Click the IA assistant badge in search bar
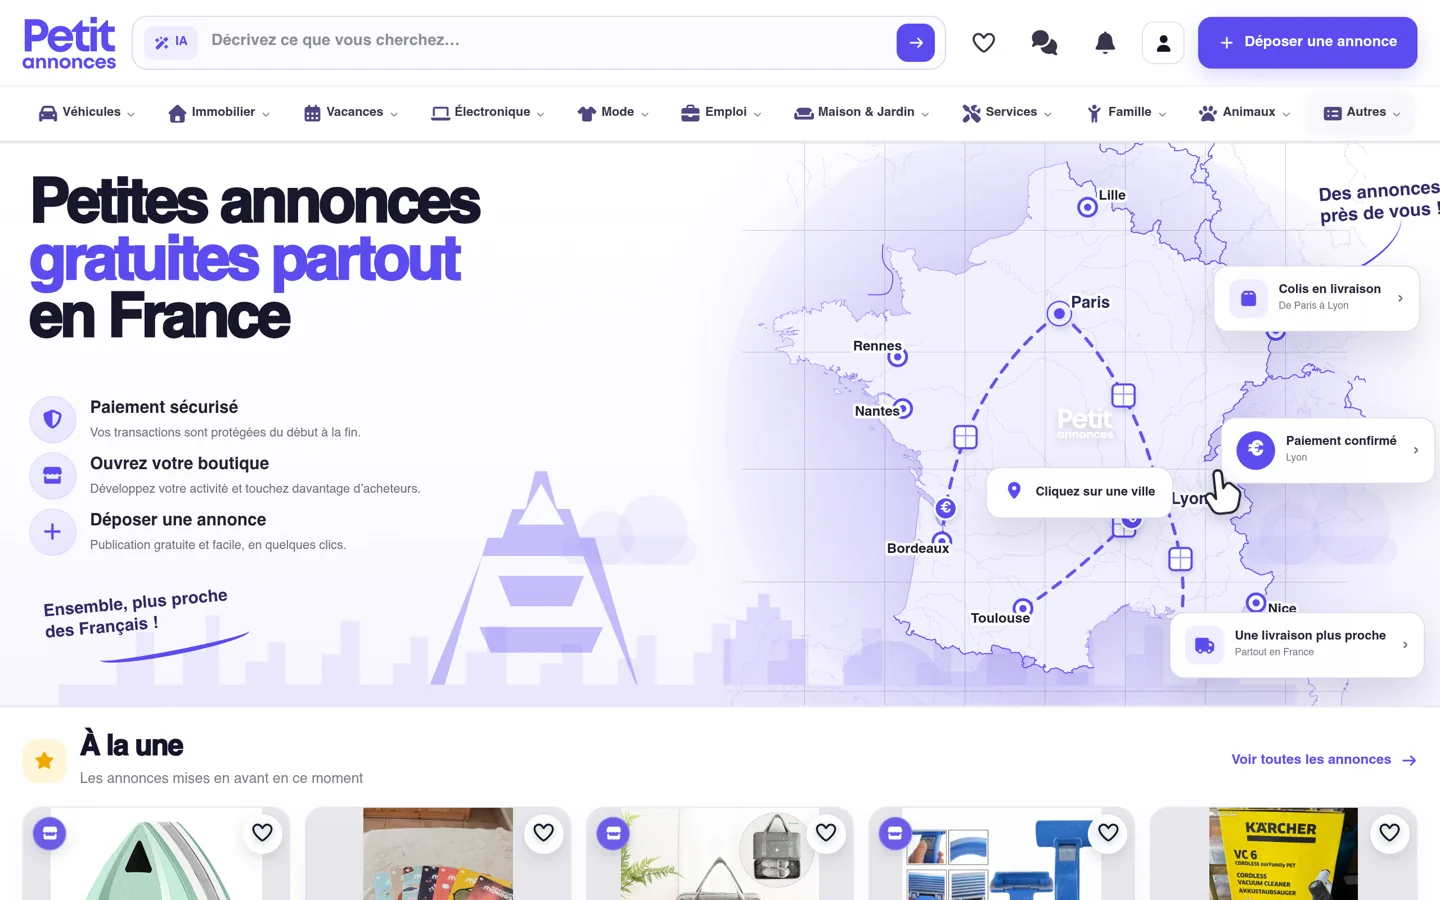 [x=171, y=42]
